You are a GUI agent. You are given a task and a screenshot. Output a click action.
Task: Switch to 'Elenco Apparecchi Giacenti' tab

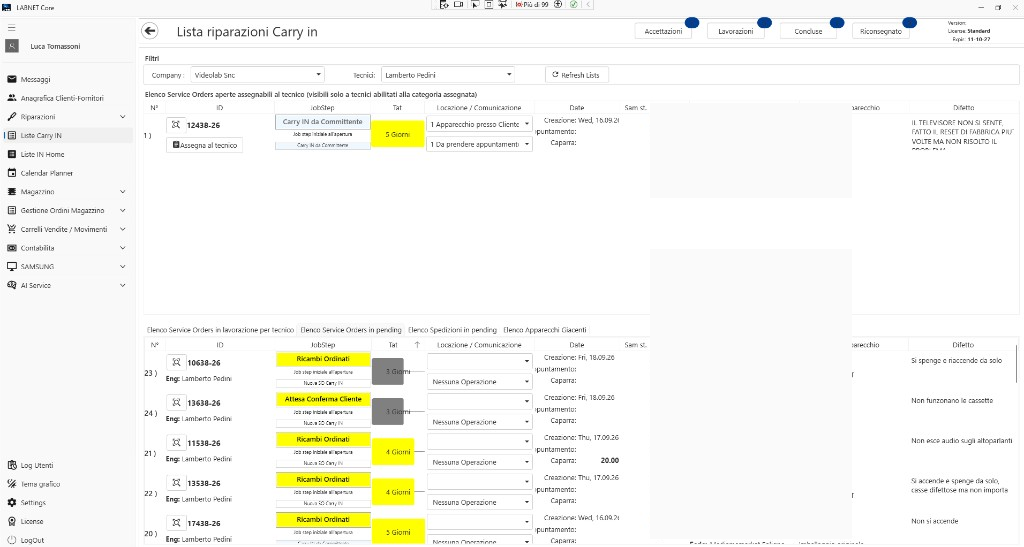tap(545, 330)
